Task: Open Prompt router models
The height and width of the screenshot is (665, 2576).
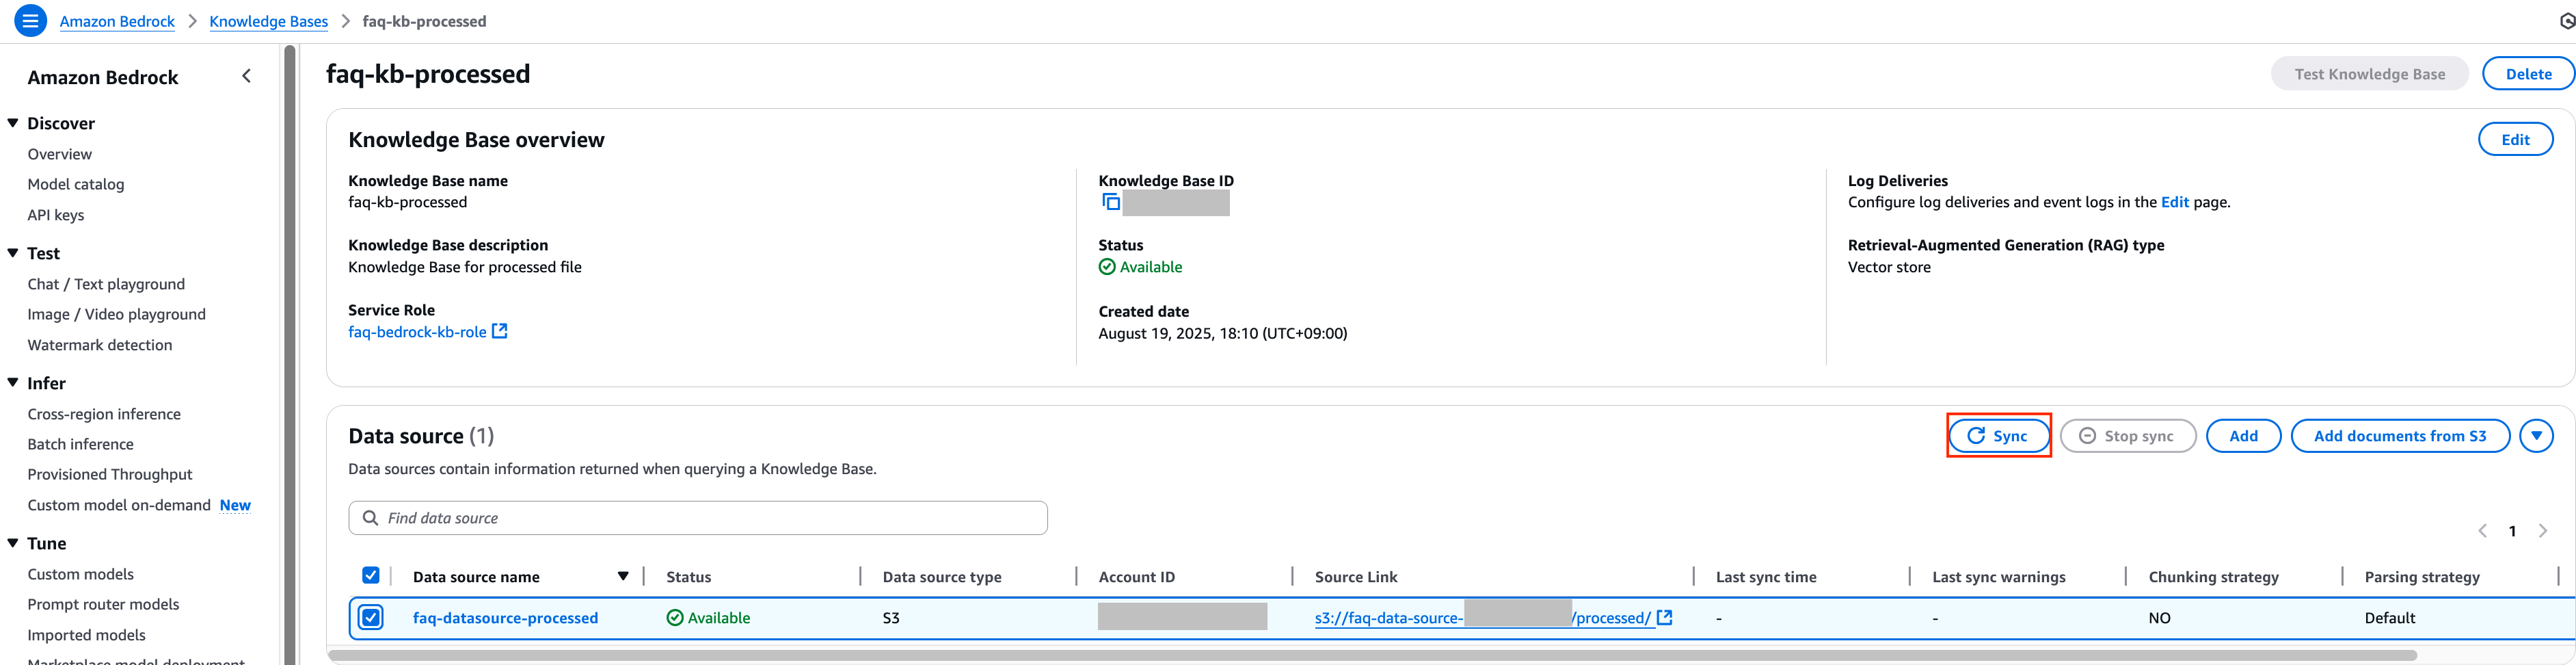Action: (103, 604)
